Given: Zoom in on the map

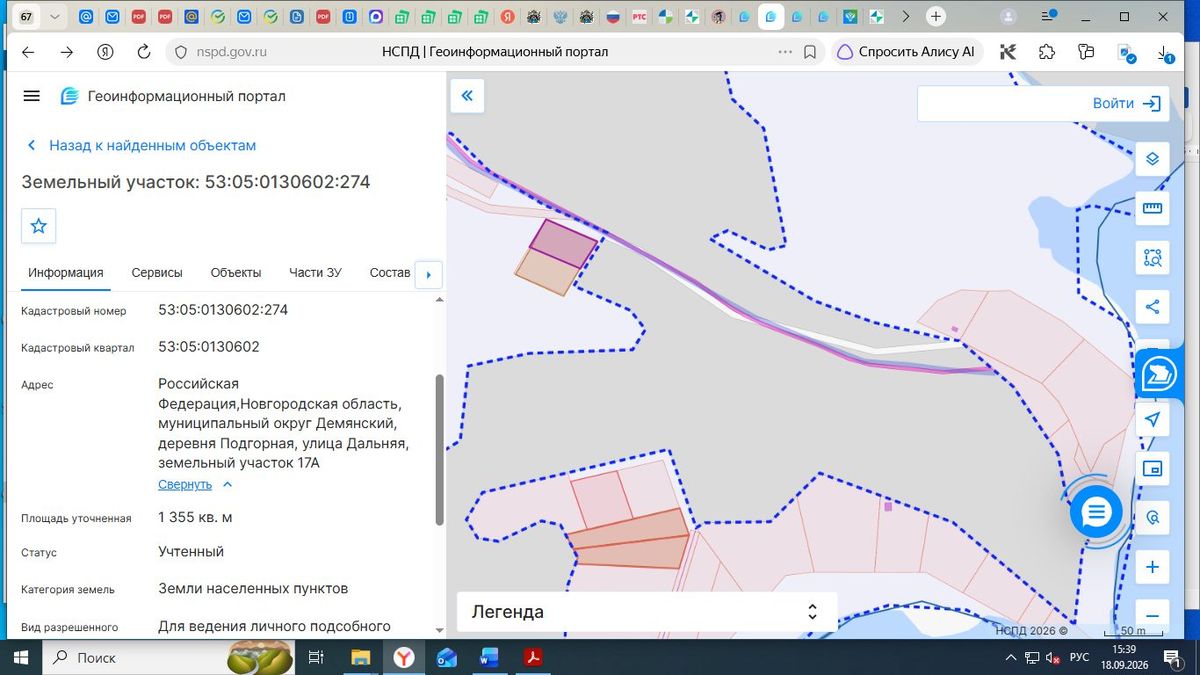Looking at the screenshot, I should coord(1152,567).
